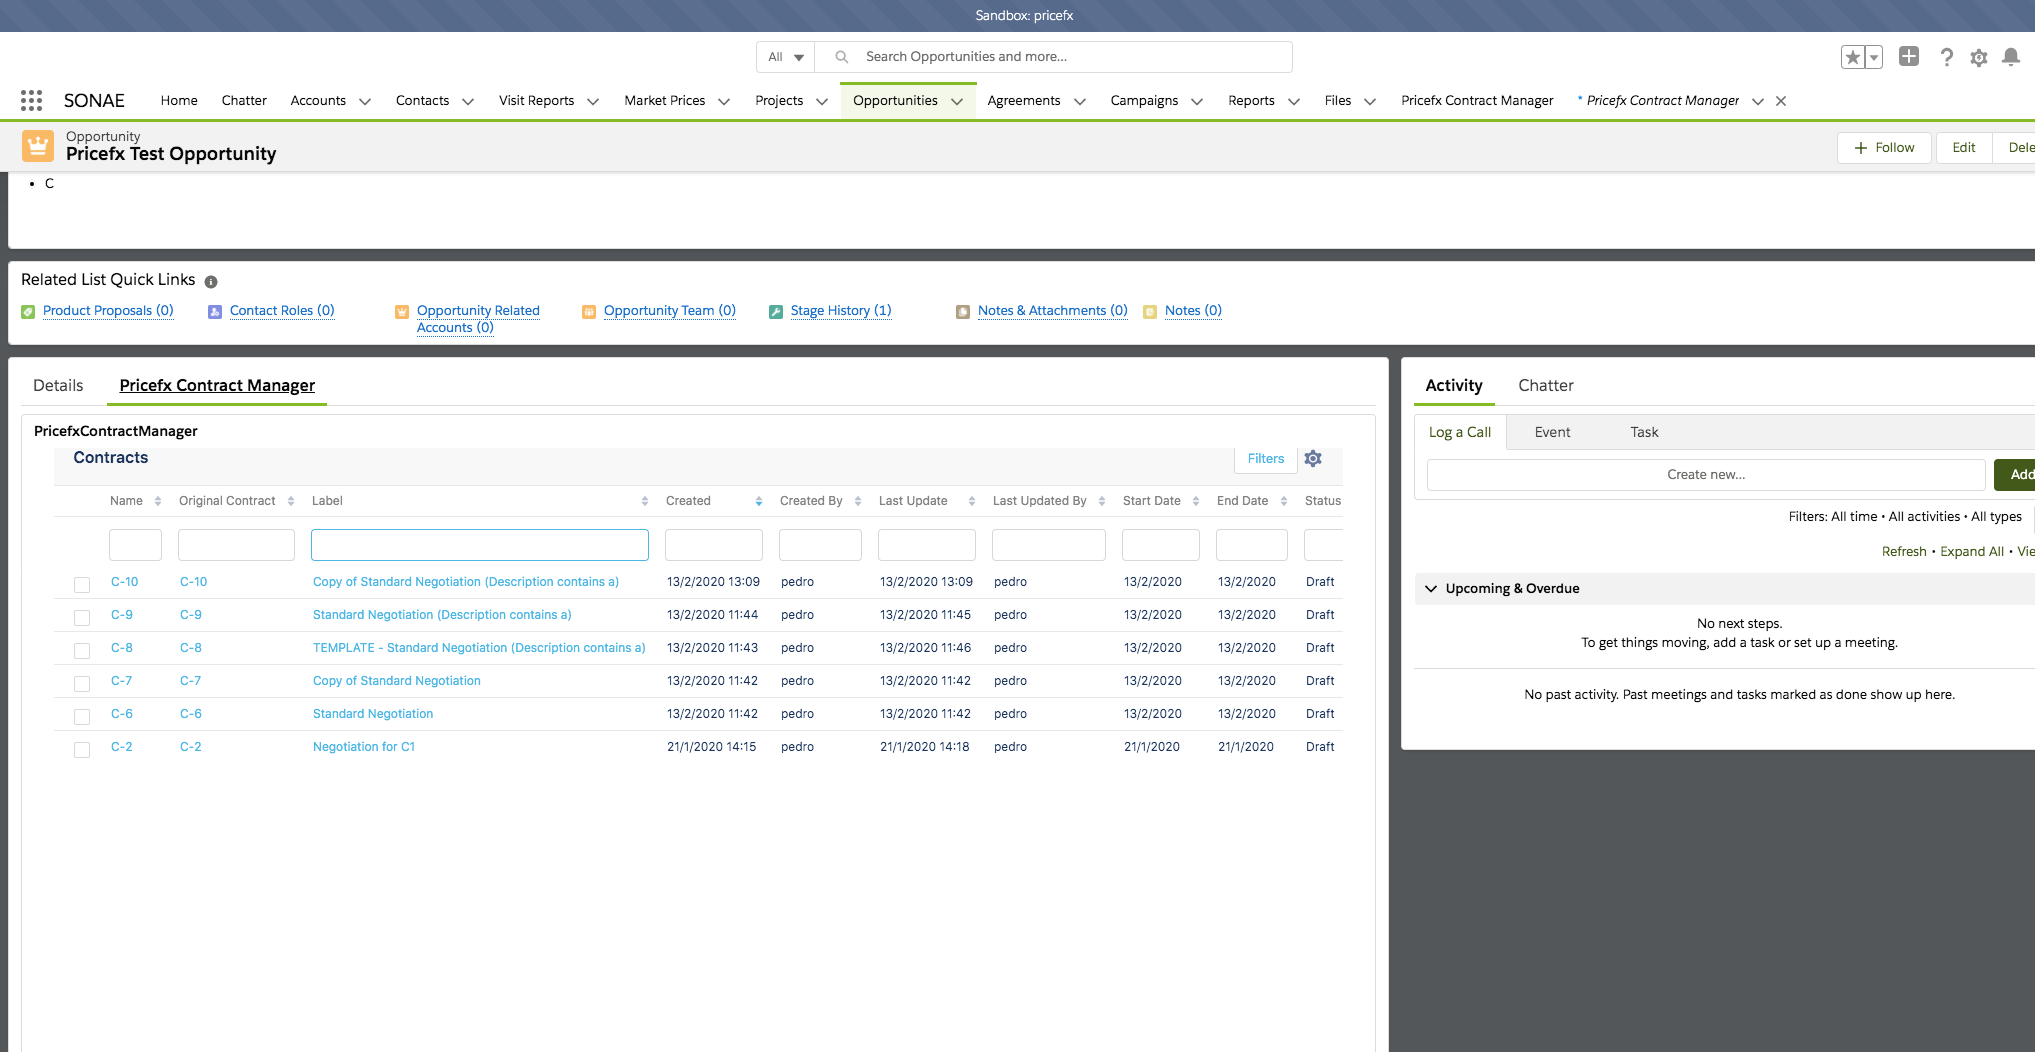
Task: Click the favorites star icon
Action: pyautogui.click(x=1851, y=57)
